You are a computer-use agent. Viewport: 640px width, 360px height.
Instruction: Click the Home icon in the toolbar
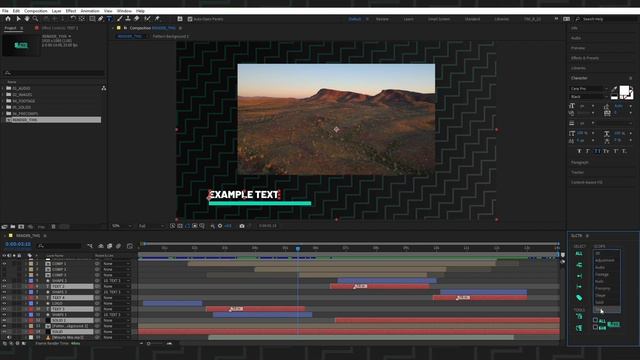(8, 19)
